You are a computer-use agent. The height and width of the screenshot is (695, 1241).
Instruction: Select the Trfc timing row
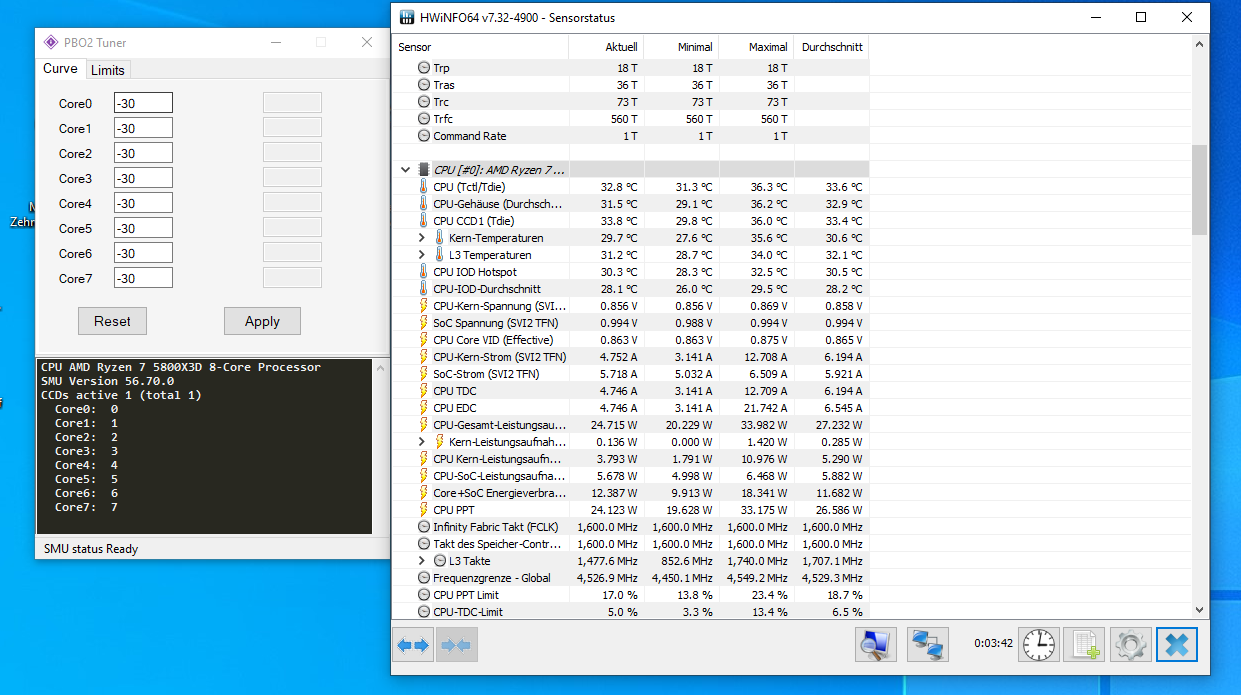point(631,119)
